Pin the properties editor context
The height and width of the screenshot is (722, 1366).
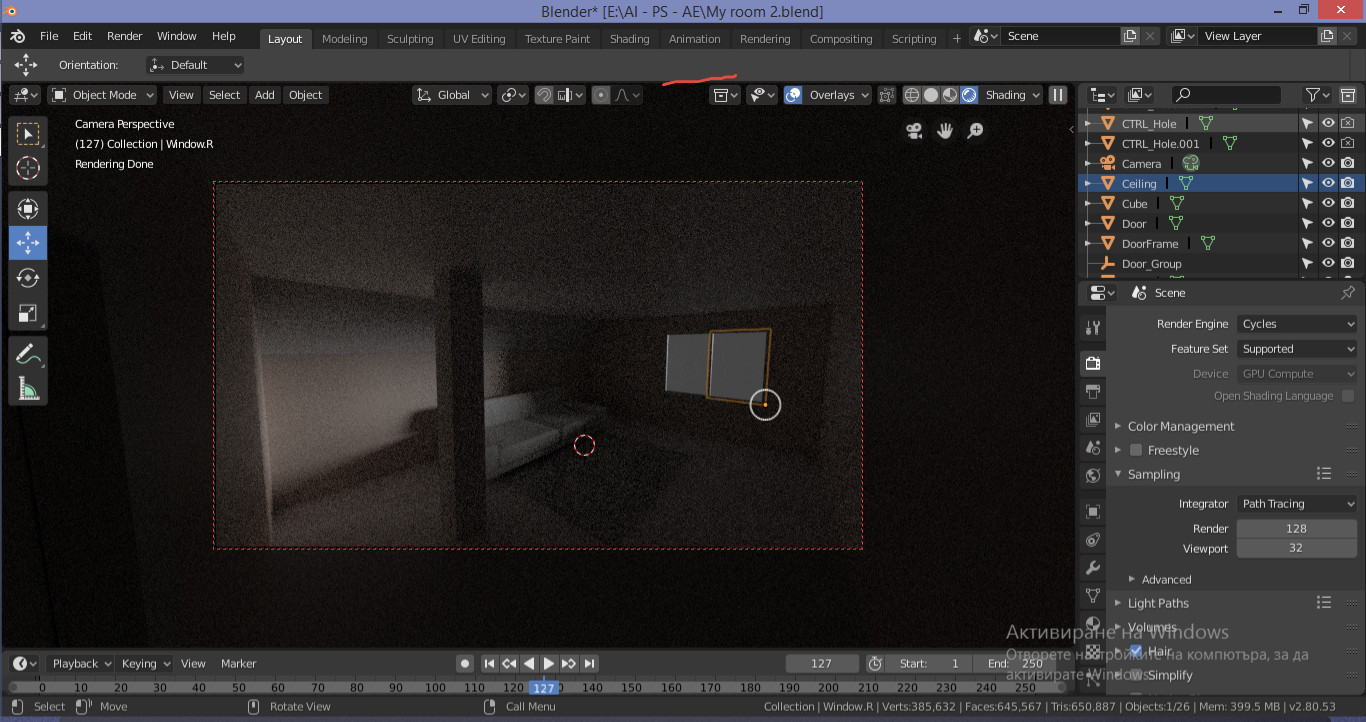(x=1347, y=293)
